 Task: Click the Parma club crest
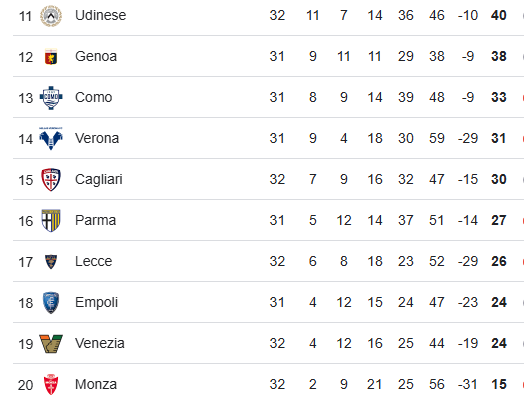(x=51, y=221)
